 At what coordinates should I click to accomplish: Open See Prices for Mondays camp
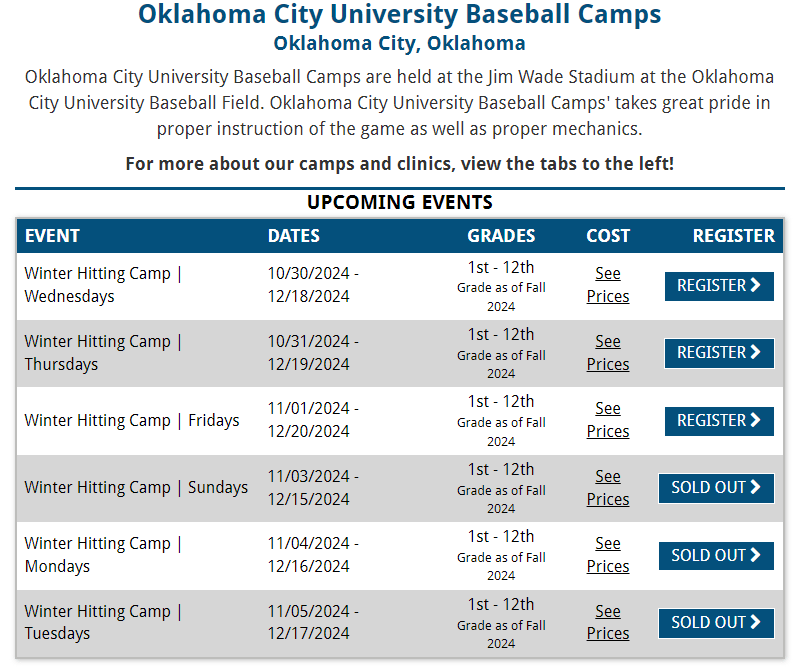(x=608, y=555)
